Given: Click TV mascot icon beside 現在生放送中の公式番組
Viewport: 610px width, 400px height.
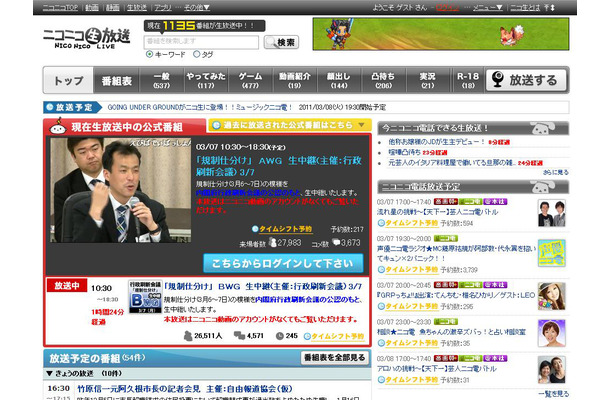Looking at the screenshot, I should pyautogui.click(x=58, y=126).
